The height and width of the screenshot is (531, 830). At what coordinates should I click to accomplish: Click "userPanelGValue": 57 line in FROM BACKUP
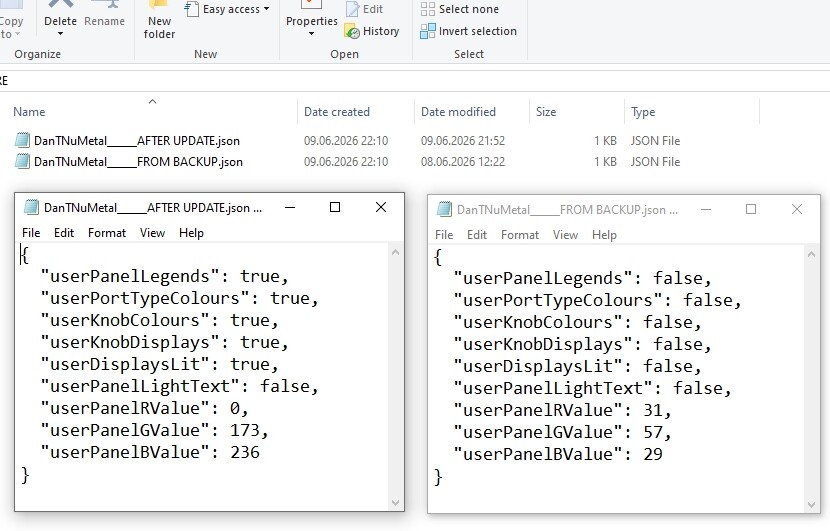pyautogui.click(x=563, y=433)
